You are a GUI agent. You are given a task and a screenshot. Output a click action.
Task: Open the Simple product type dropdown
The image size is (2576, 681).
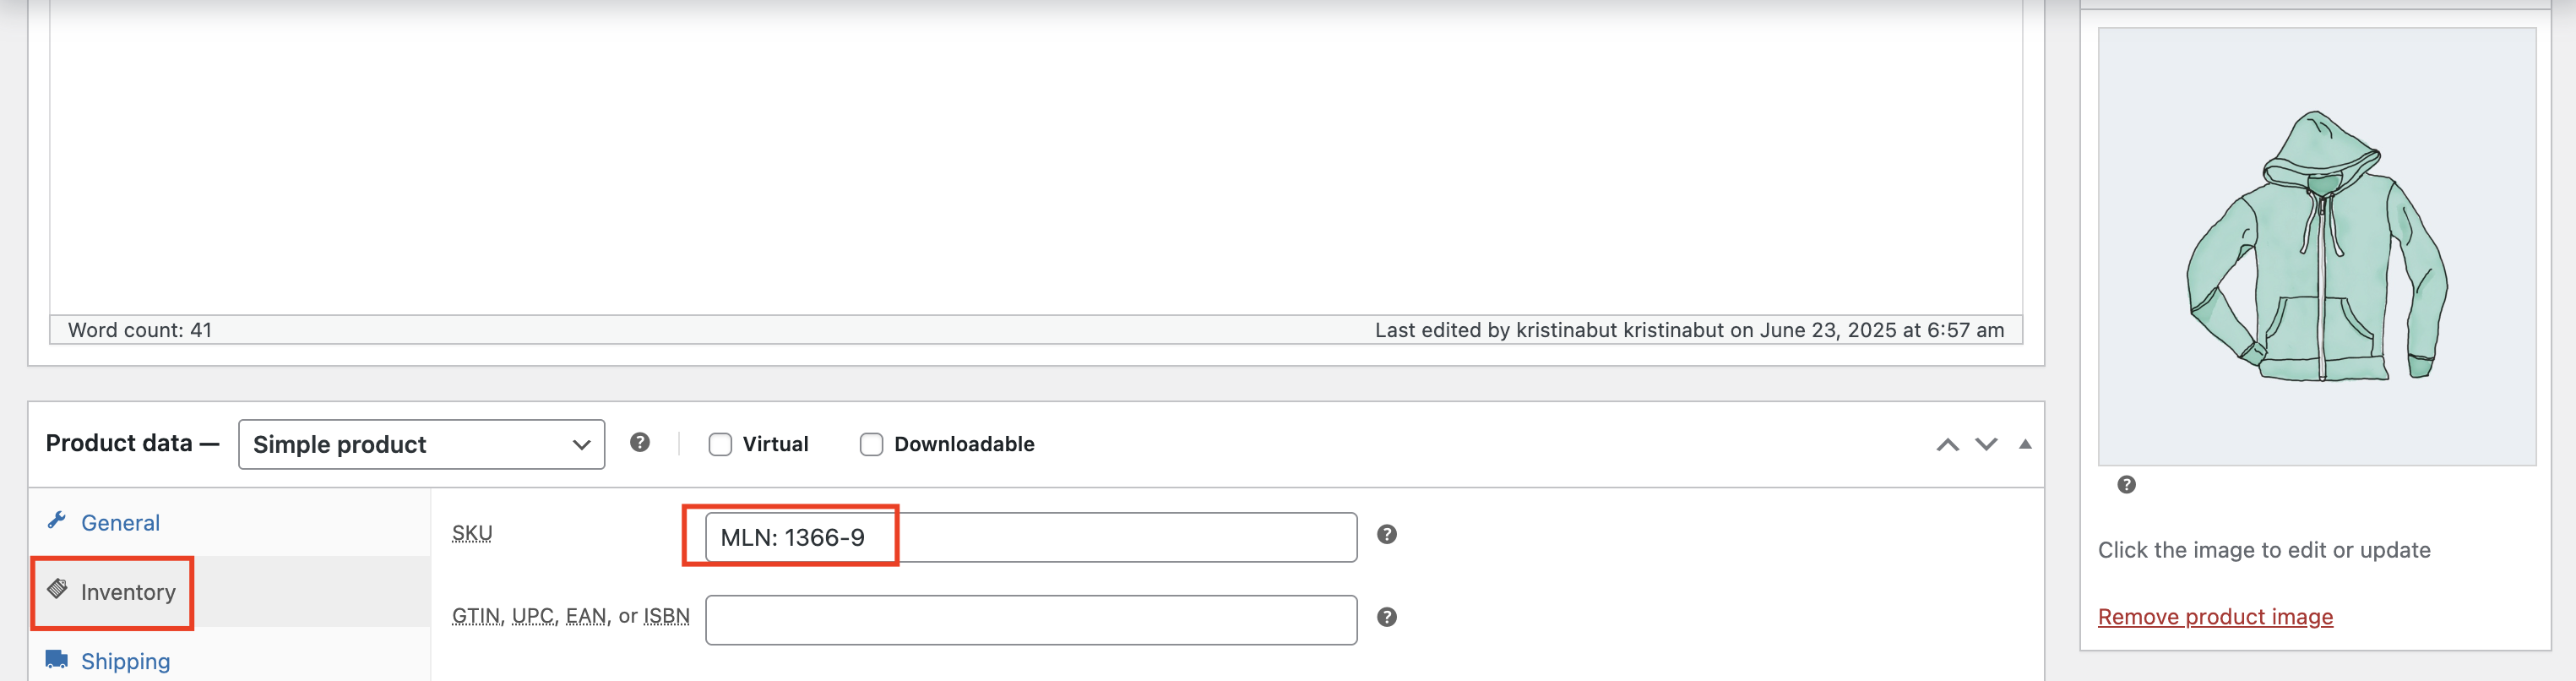coord(421,444)
